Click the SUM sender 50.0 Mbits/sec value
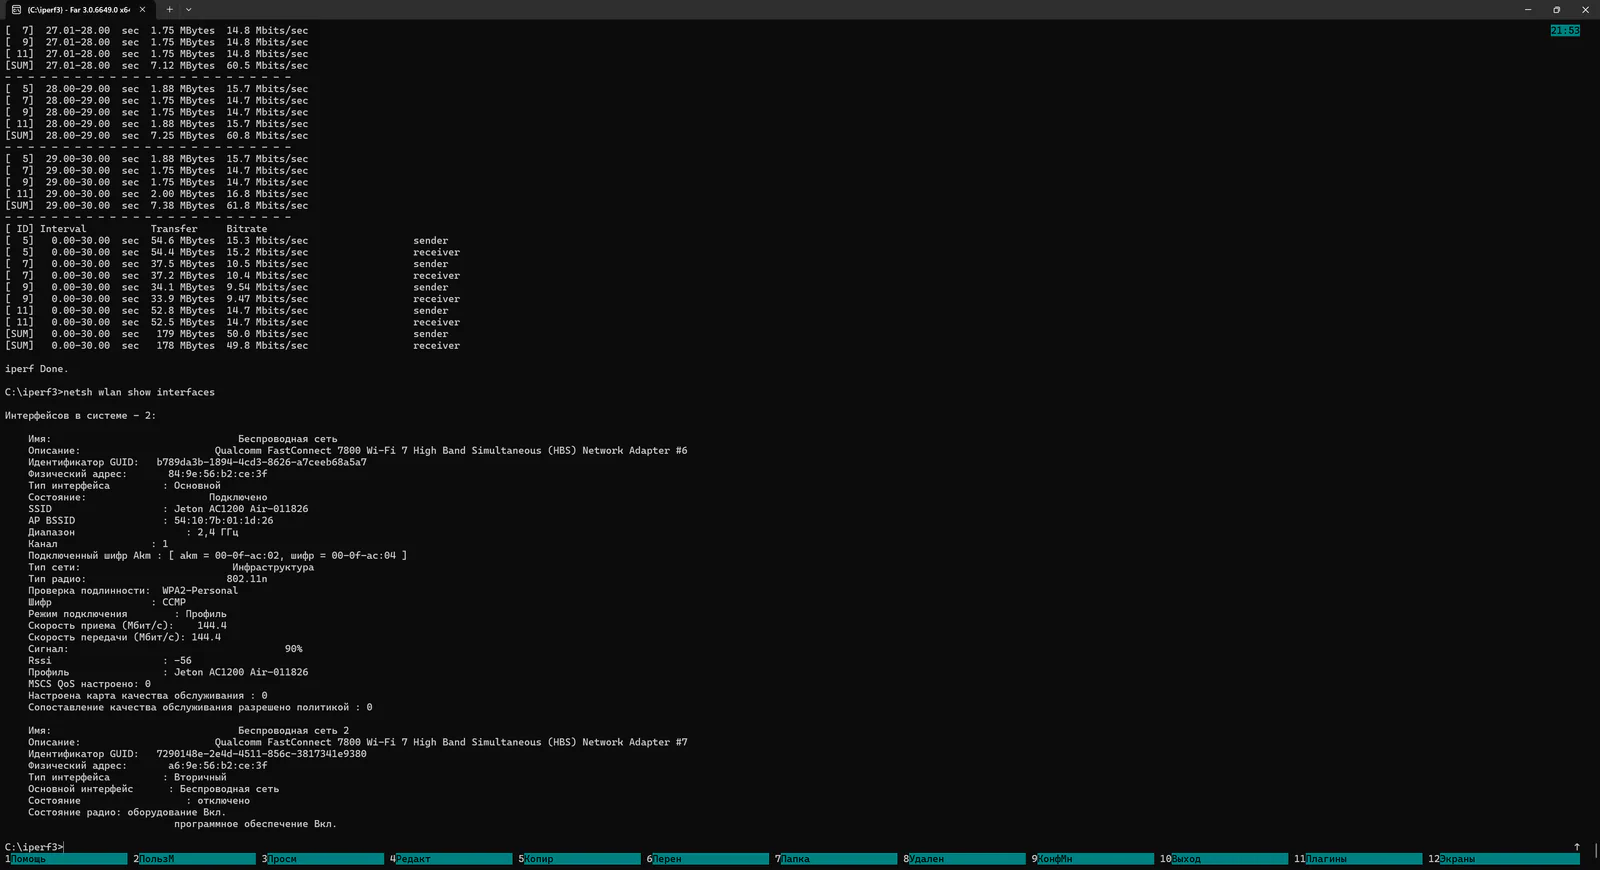This screenshot has height=870, width=1600. pyautogui.click(x=267, y=334)
